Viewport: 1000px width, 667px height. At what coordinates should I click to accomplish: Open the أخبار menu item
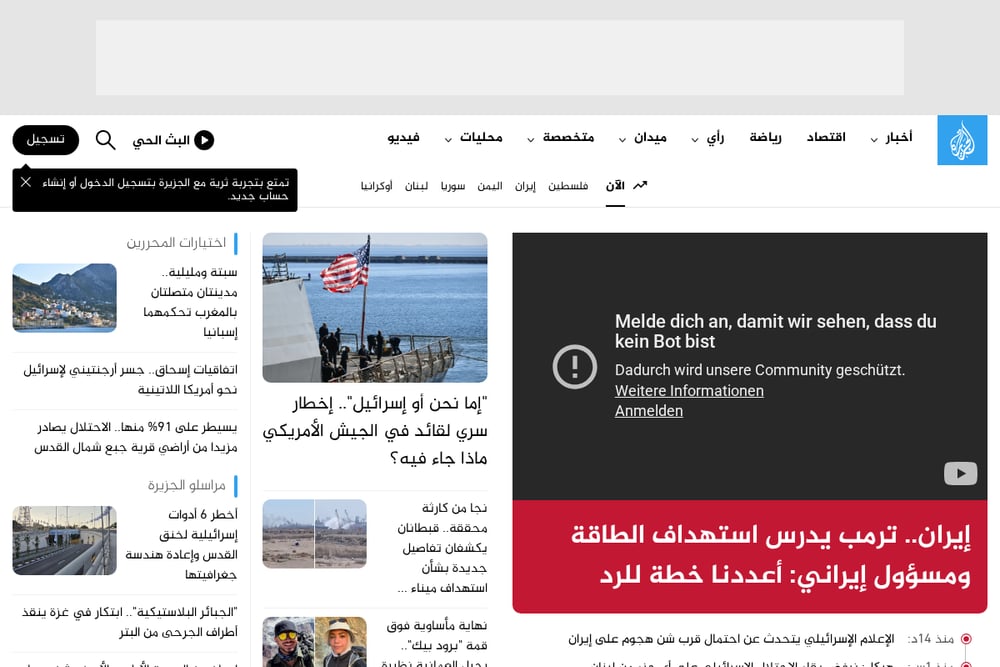(899, 137)
